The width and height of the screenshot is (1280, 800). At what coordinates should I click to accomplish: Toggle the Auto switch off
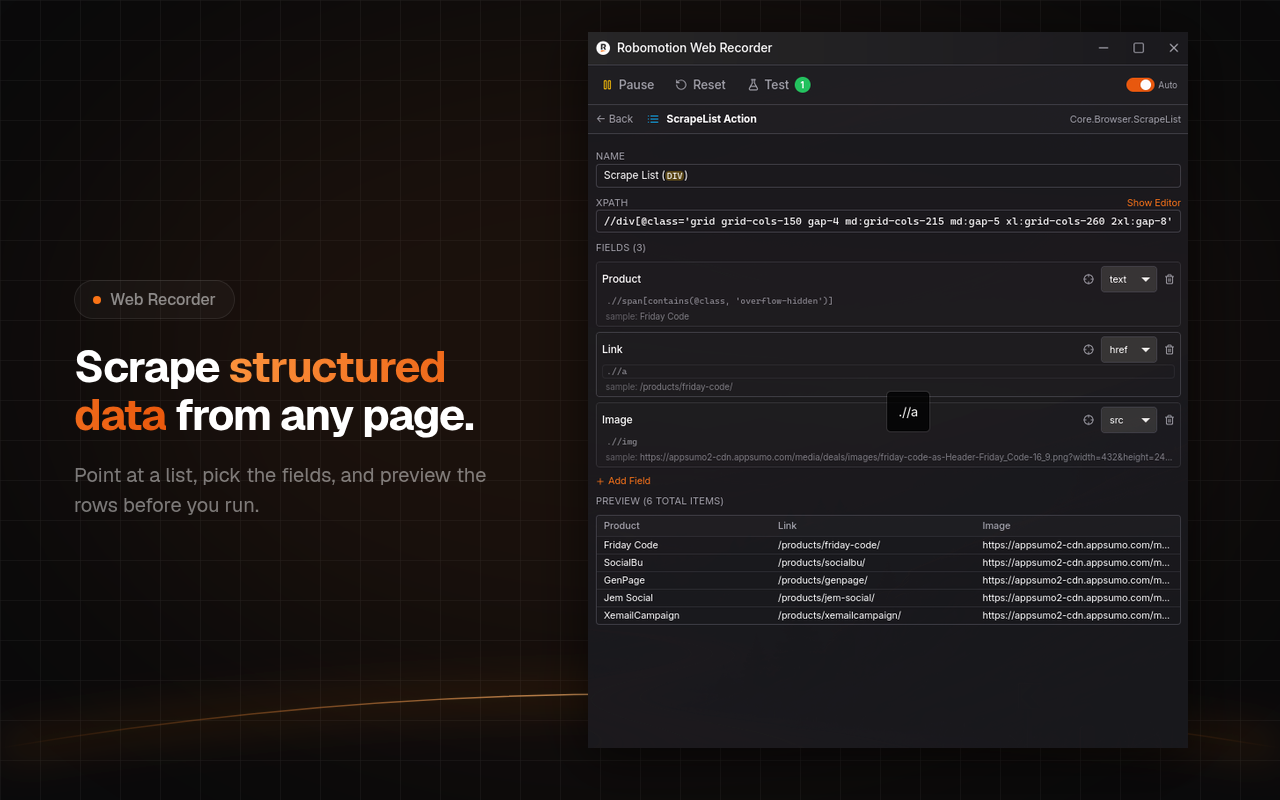pyautogui.click(x=1140, y=85)
